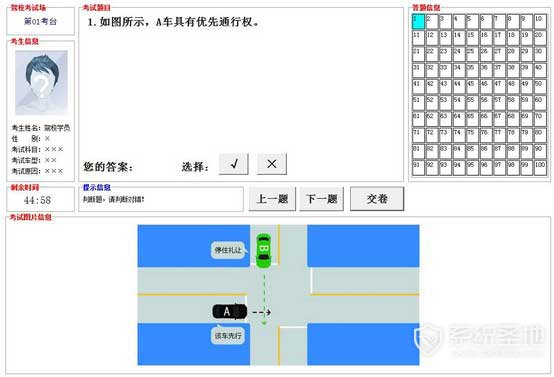Go to question 61 cell

tap(418, 119)
